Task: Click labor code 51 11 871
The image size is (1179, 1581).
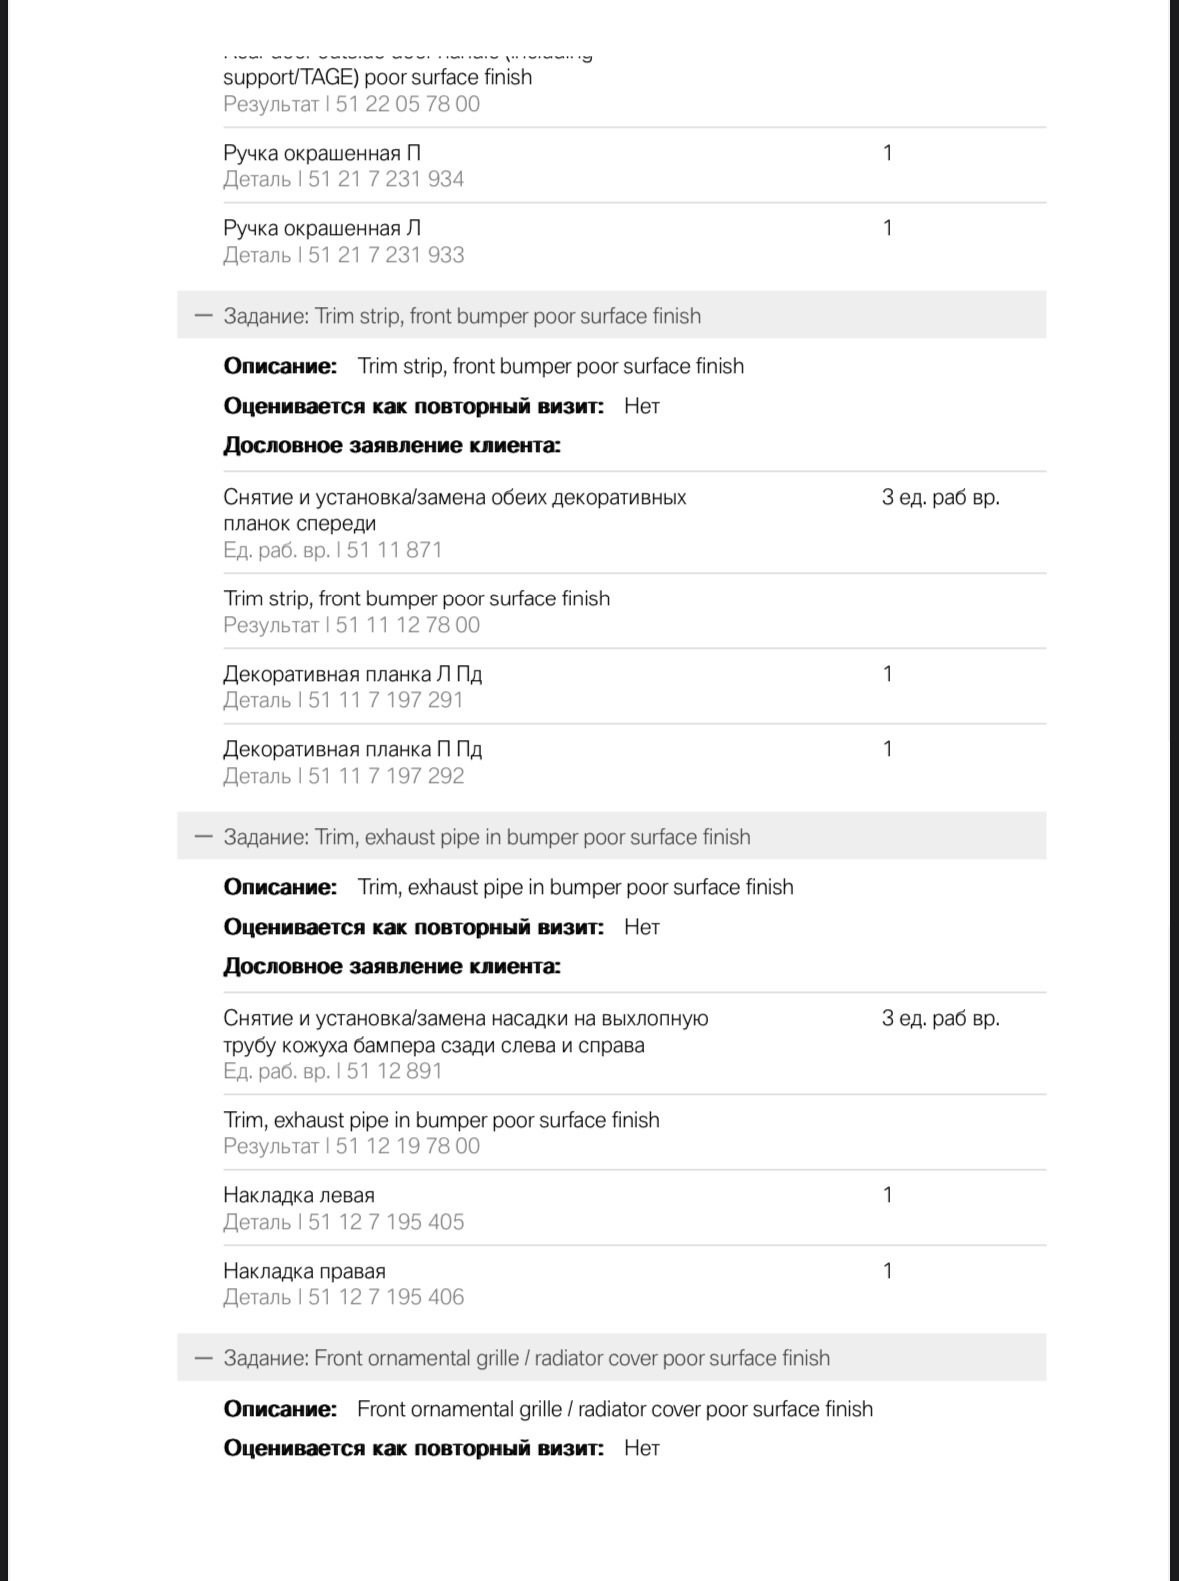Action: point(394,550)
